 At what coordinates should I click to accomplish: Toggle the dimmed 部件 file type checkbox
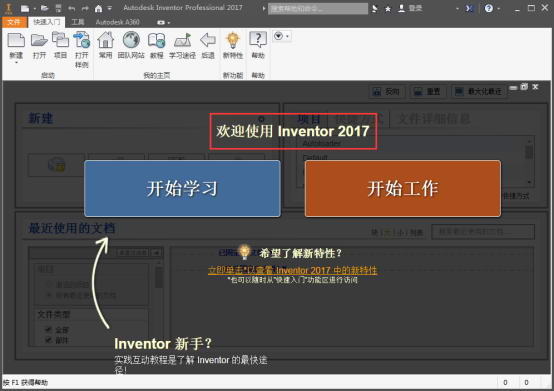coord(48,340)
